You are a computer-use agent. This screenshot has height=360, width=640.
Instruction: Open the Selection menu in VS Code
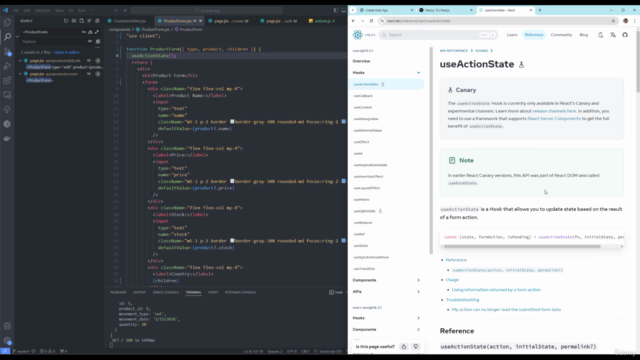[42, 10]
